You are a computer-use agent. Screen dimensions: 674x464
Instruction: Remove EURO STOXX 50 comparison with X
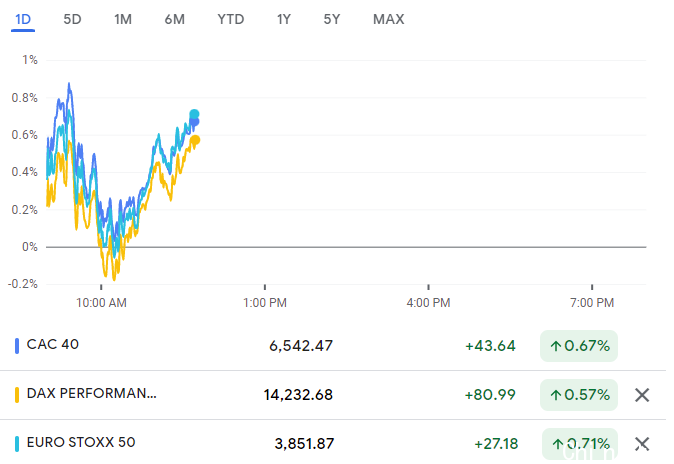point(642,443)
